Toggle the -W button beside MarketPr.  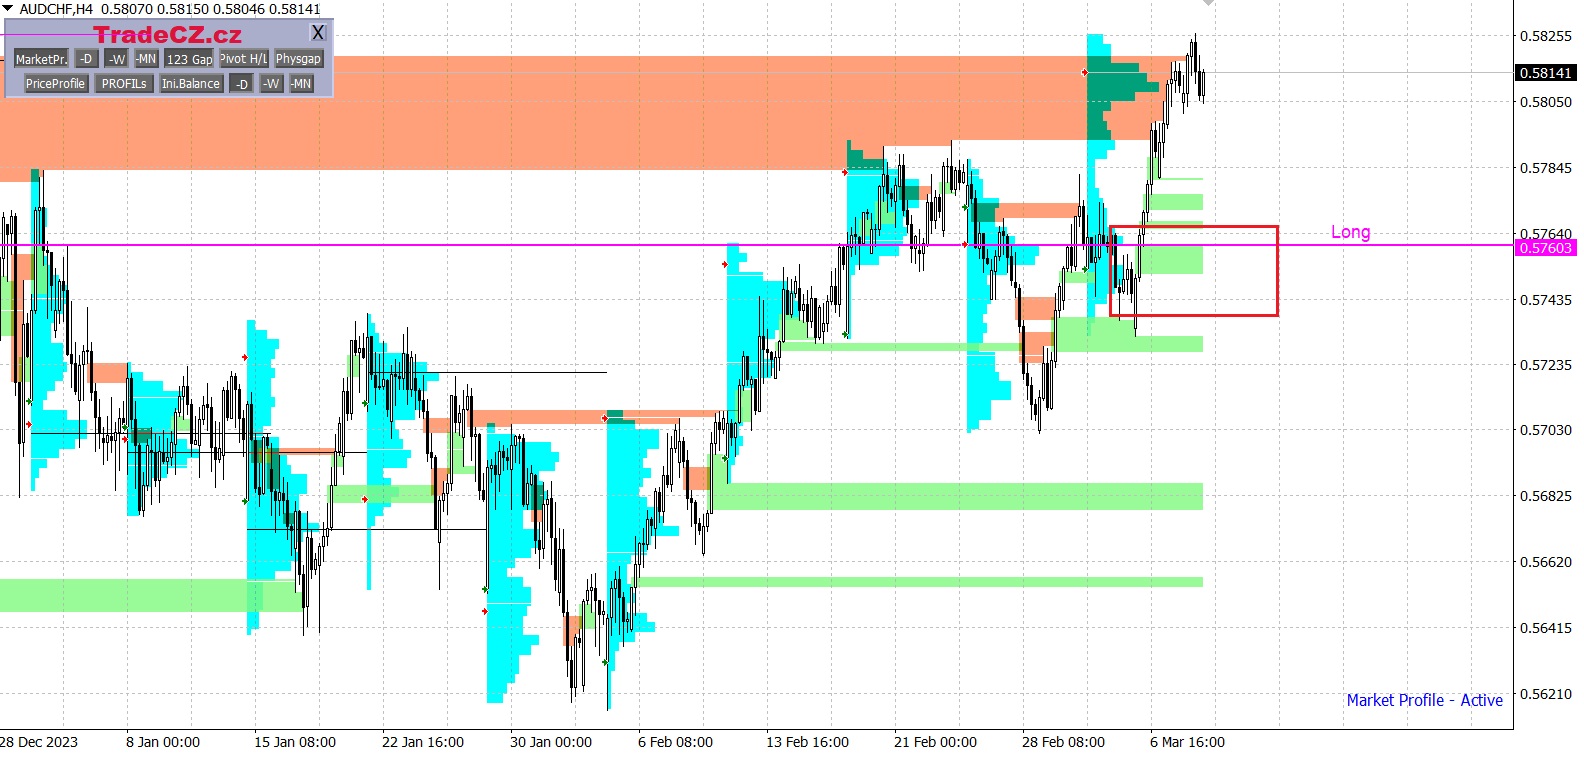[x=116, y=59]
